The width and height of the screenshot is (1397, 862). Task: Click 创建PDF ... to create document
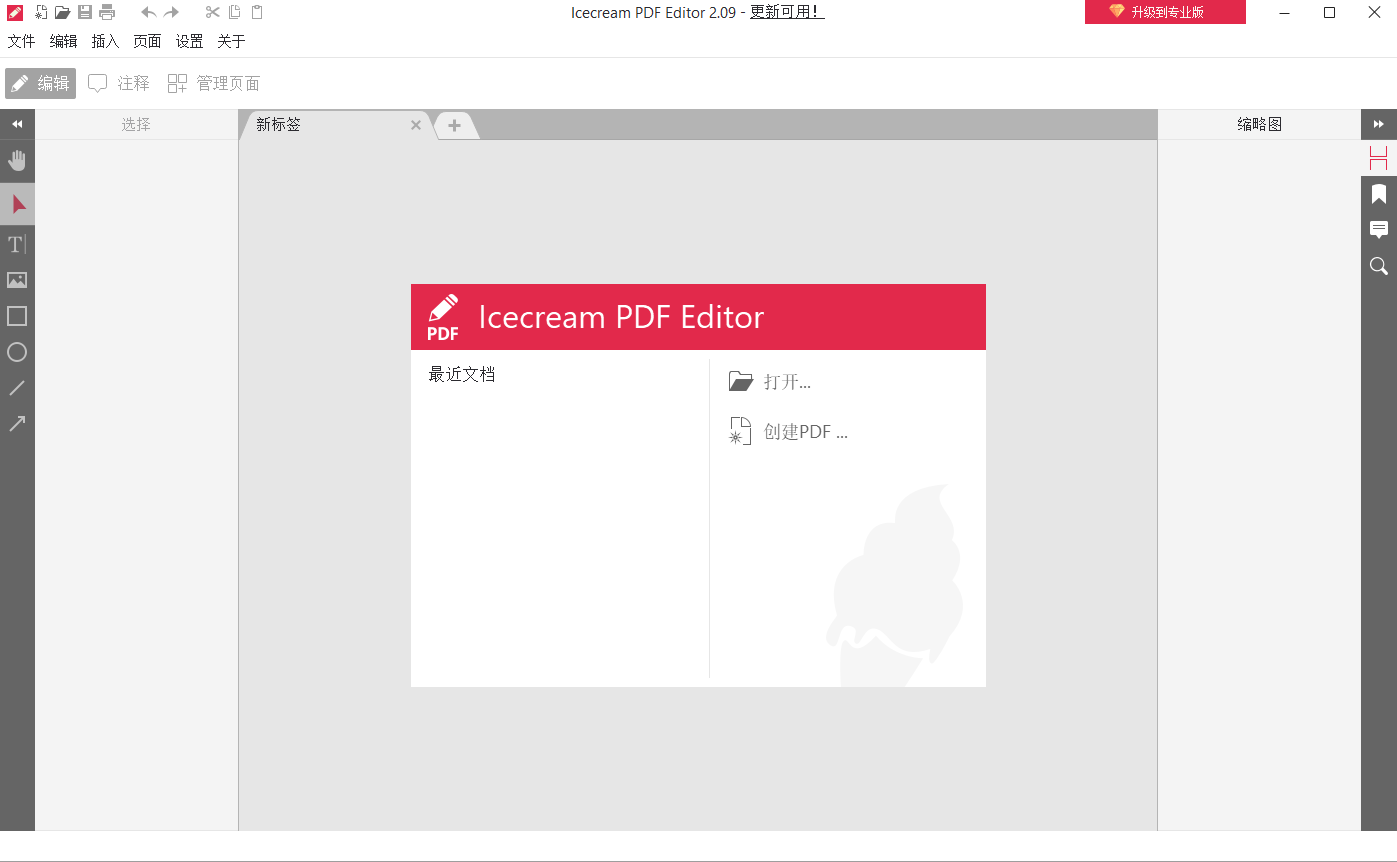coord(788,432)
